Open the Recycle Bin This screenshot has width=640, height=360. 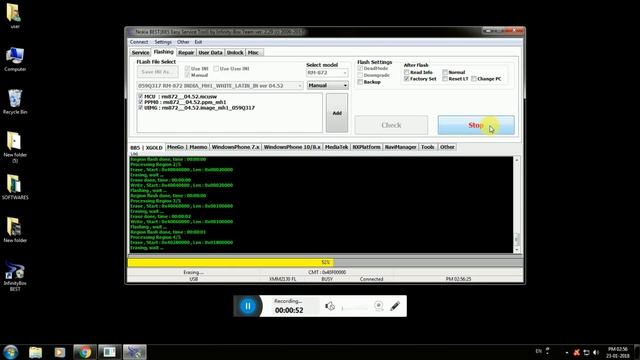[x=15, y=102]
